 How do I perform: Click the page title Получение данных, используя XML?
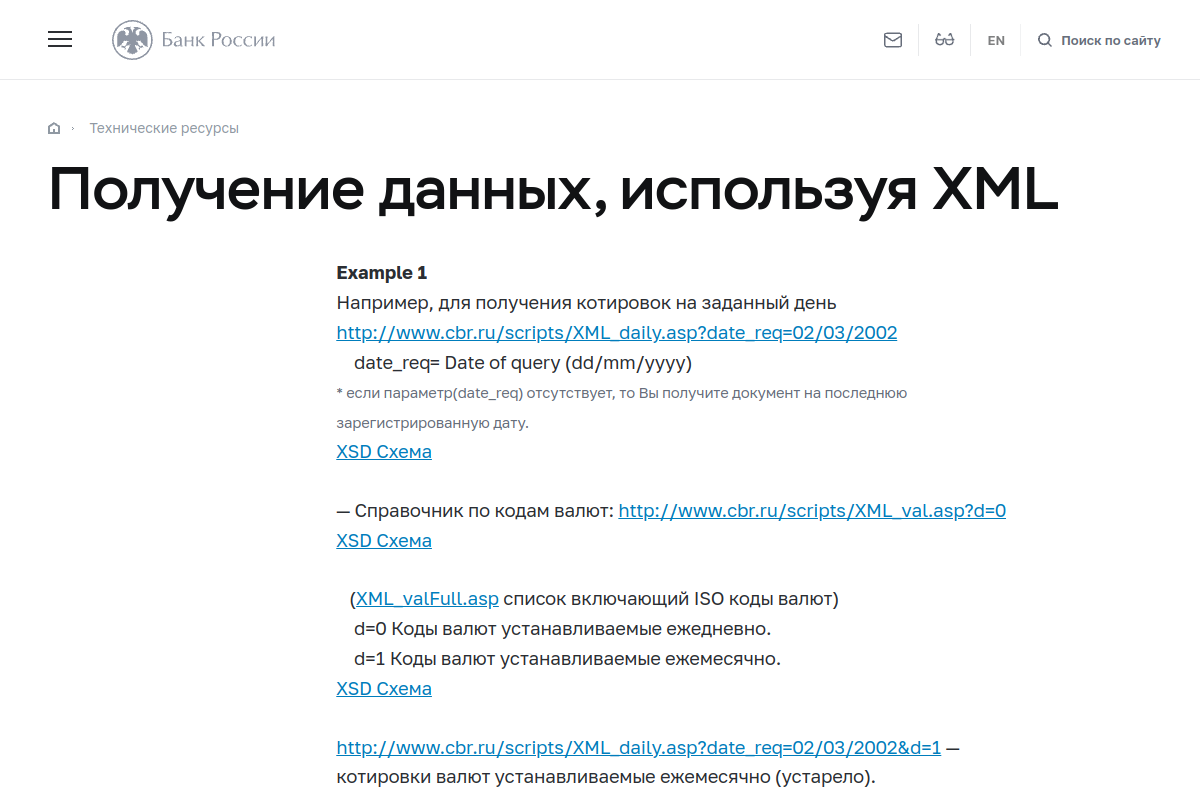pos(553,191)
